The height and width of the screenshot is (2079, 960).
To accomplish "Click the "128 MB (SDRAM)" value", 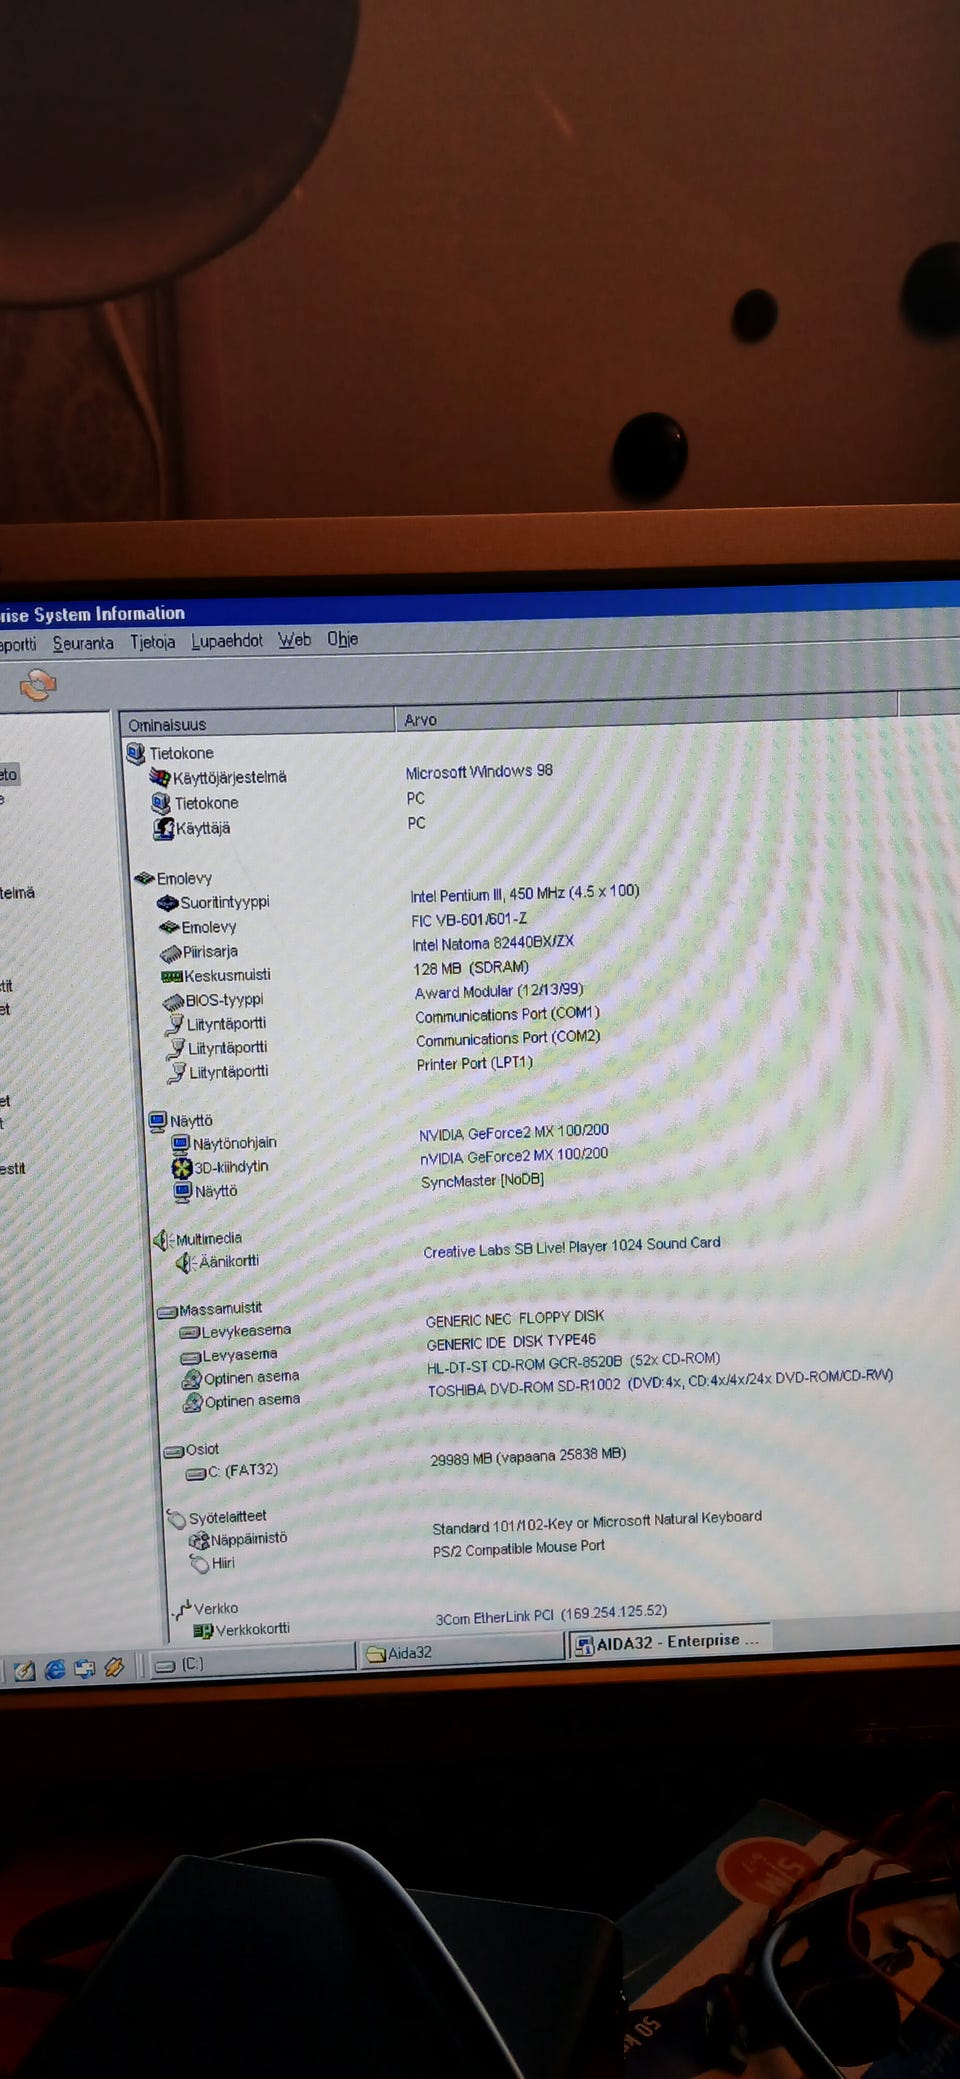I will pyautogui.click(x=471, y=968).
